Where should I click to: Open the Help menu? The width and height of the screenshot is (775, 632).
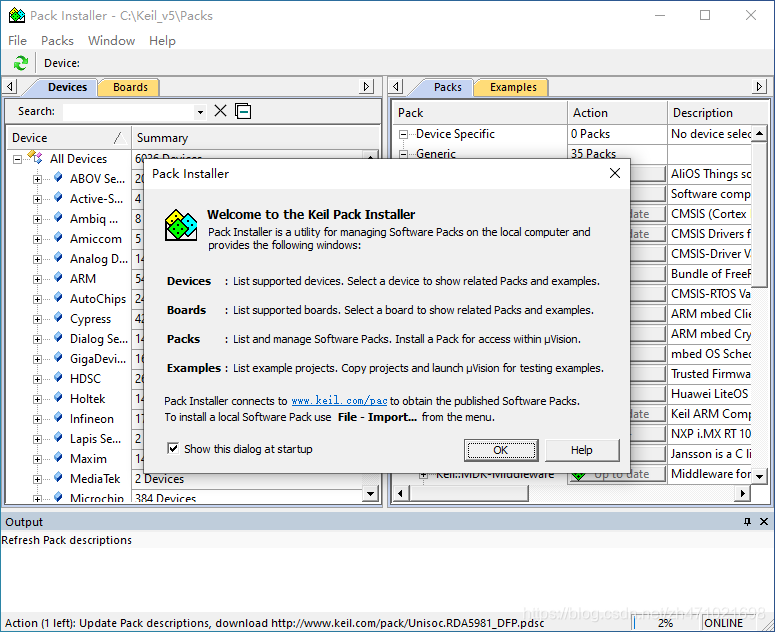tap(162, 41)
